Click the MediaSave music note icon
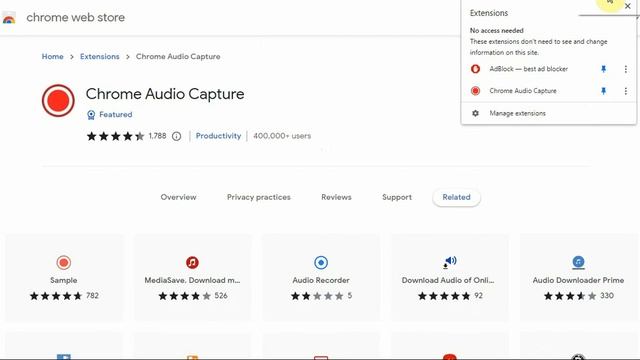Image resolution: width=640 pixels, height=360 pixels. (x=192, y=262)
